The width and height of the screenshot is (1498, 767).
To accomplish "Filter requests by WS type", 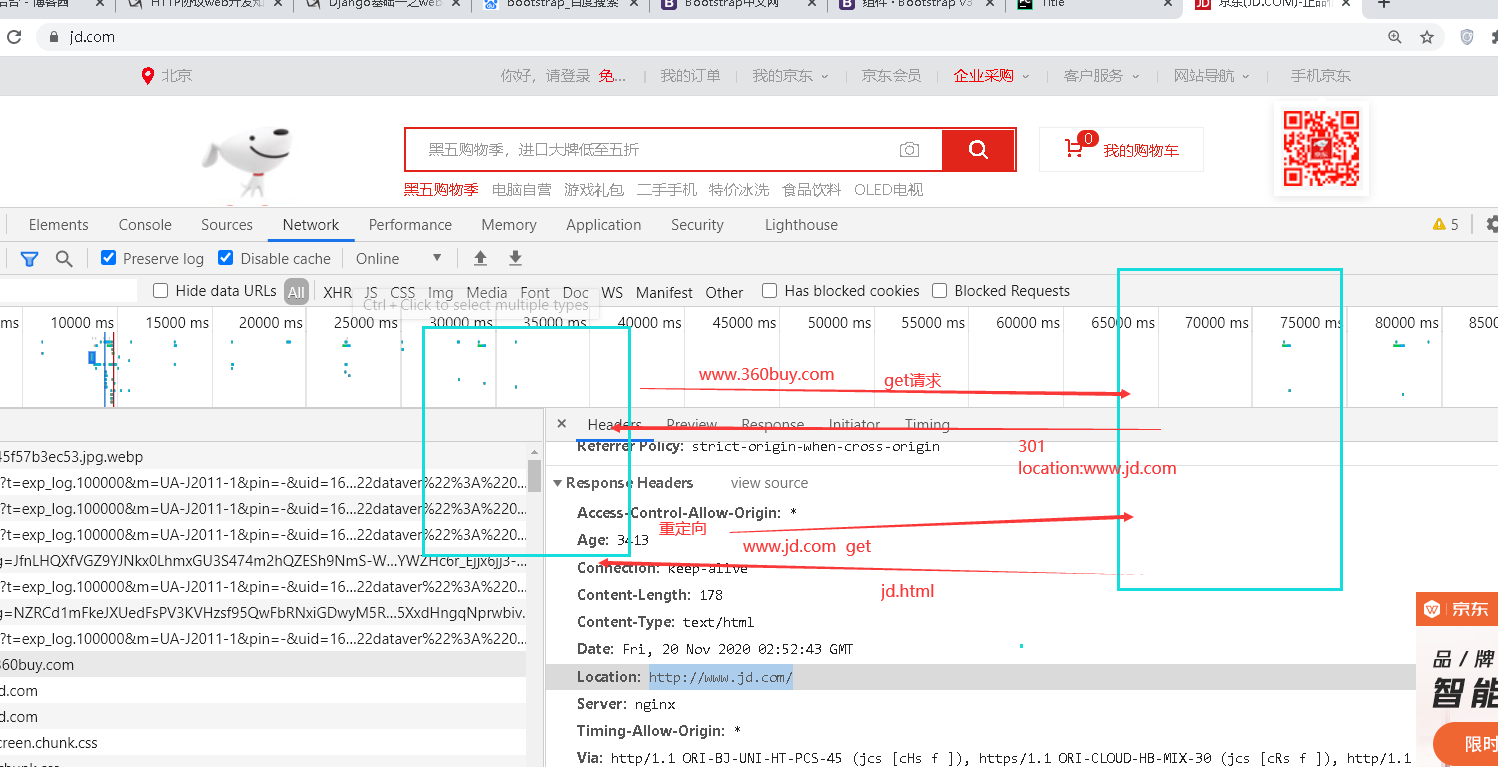I will [x=612, y=293].
